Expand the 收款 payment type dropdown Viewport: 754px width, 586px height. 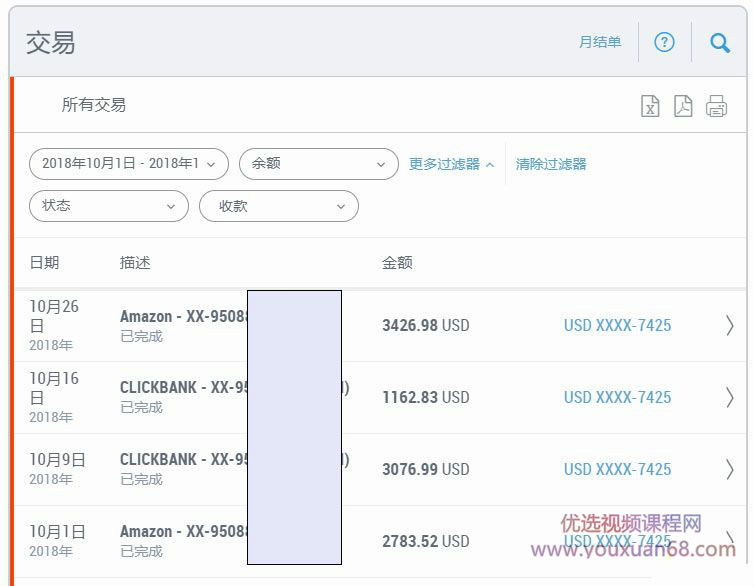[278, 206]
